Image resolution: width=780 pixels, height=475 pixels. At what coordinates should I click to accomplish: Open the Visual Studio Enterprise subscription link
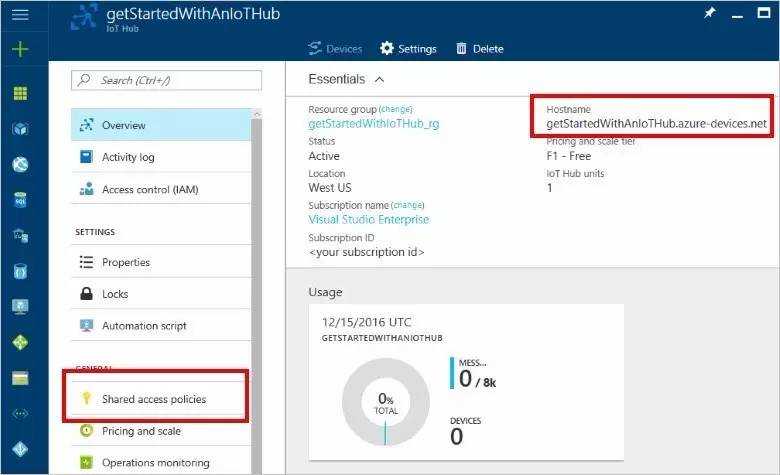pos(369,219)
